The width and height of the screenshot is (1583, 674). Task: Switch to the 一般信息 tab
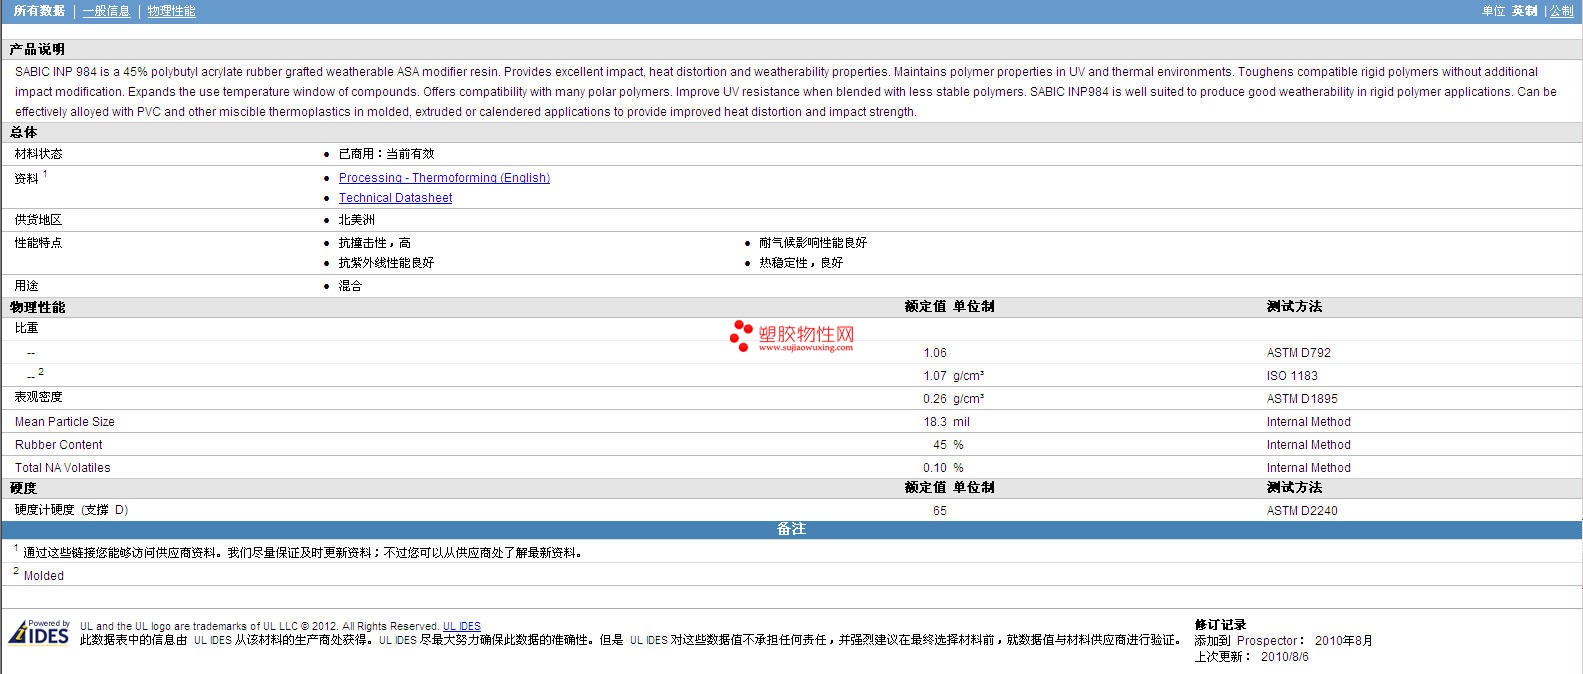coord(107,11)
